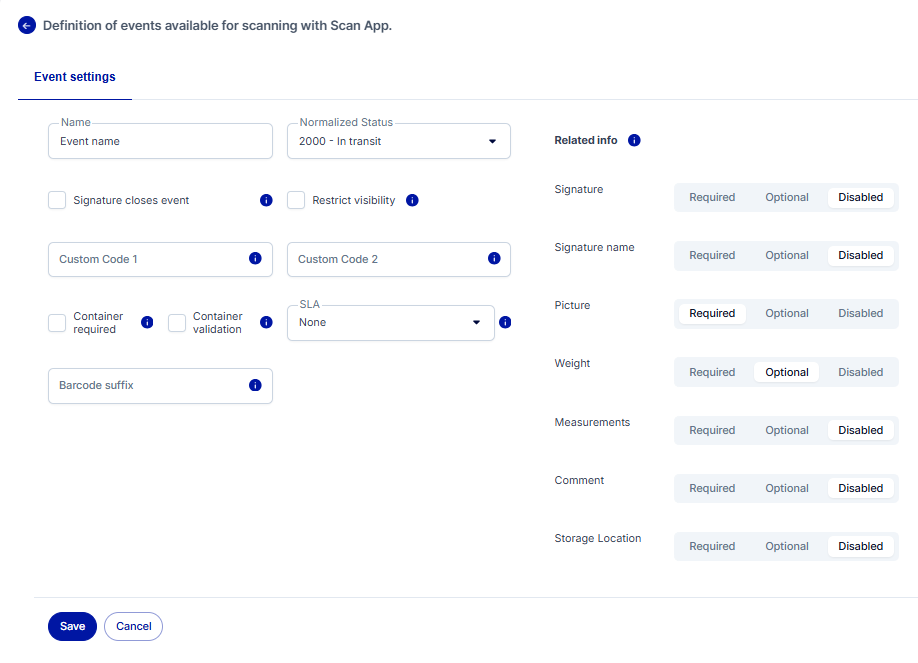918x663 pixels.
Task: Open the Normalized Status dropdown
Action: (398, 141)
